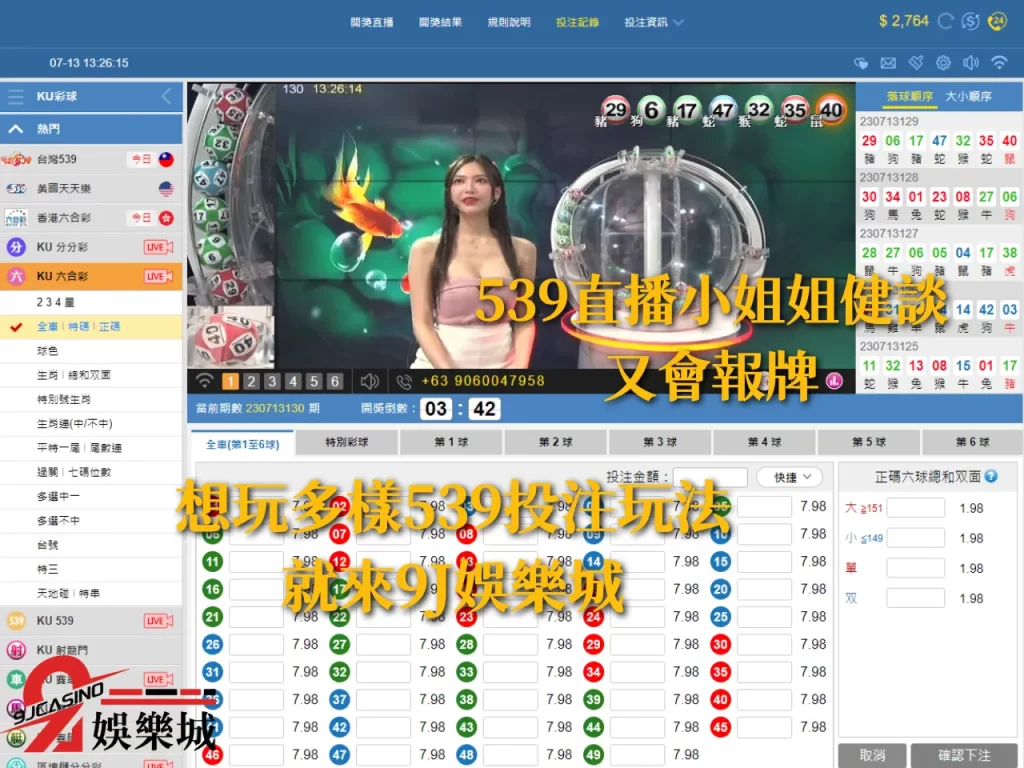Mute the live video speaker icon
This screenshot has height=768, width=1024.
point(370,381)
